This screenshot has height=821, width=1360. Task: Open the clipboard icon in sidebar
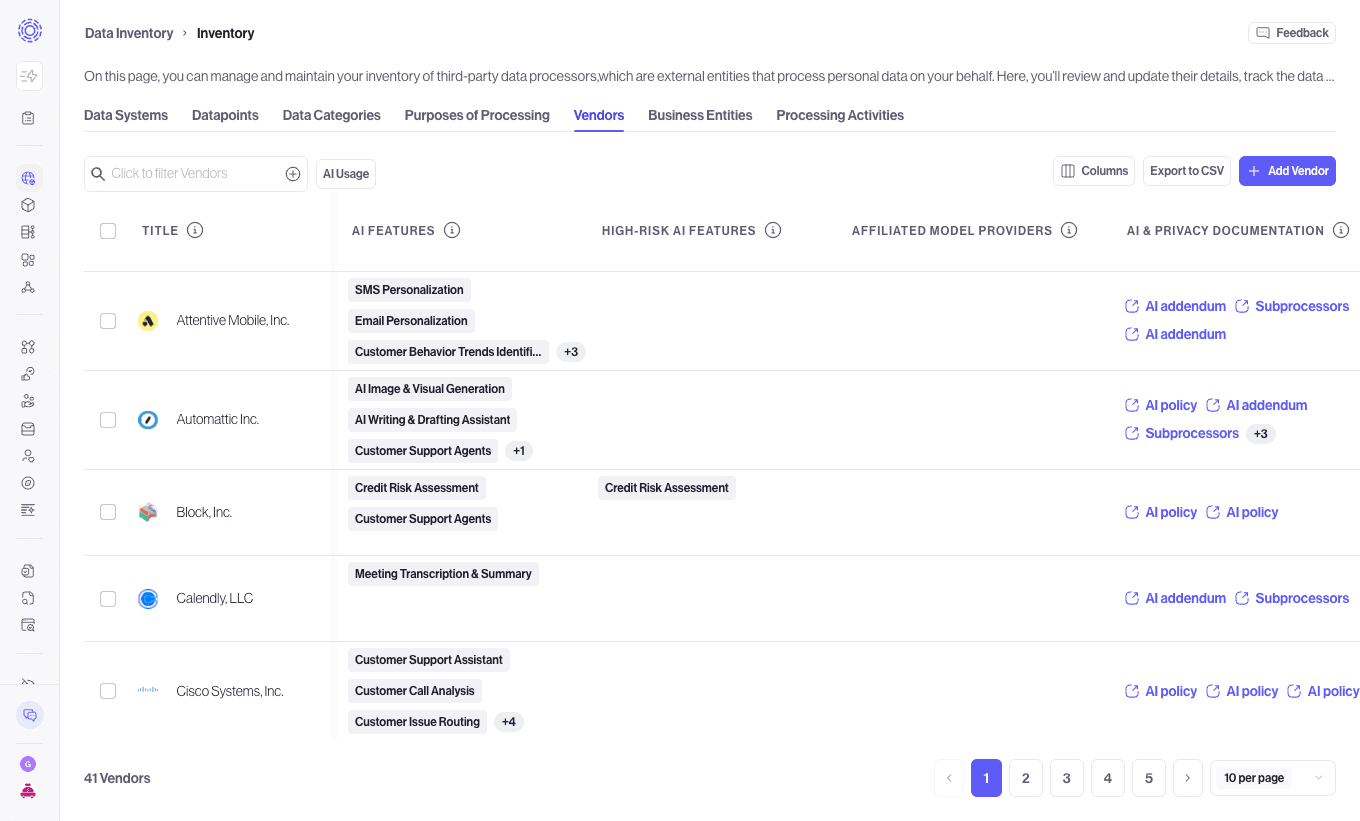[x=28, y=118]
